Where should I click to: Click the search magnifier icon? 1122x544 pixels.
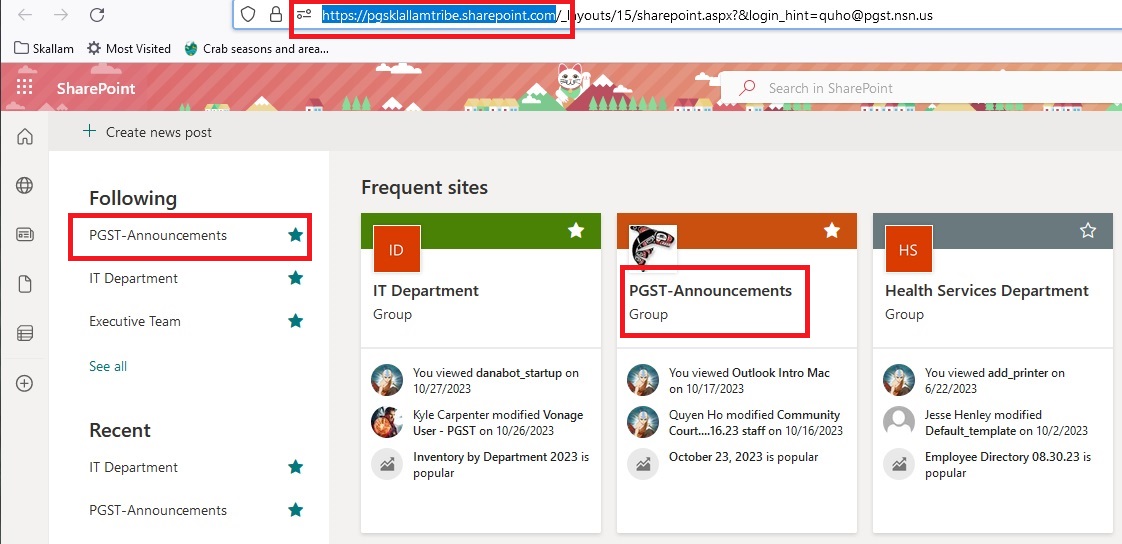click(747, 87)
